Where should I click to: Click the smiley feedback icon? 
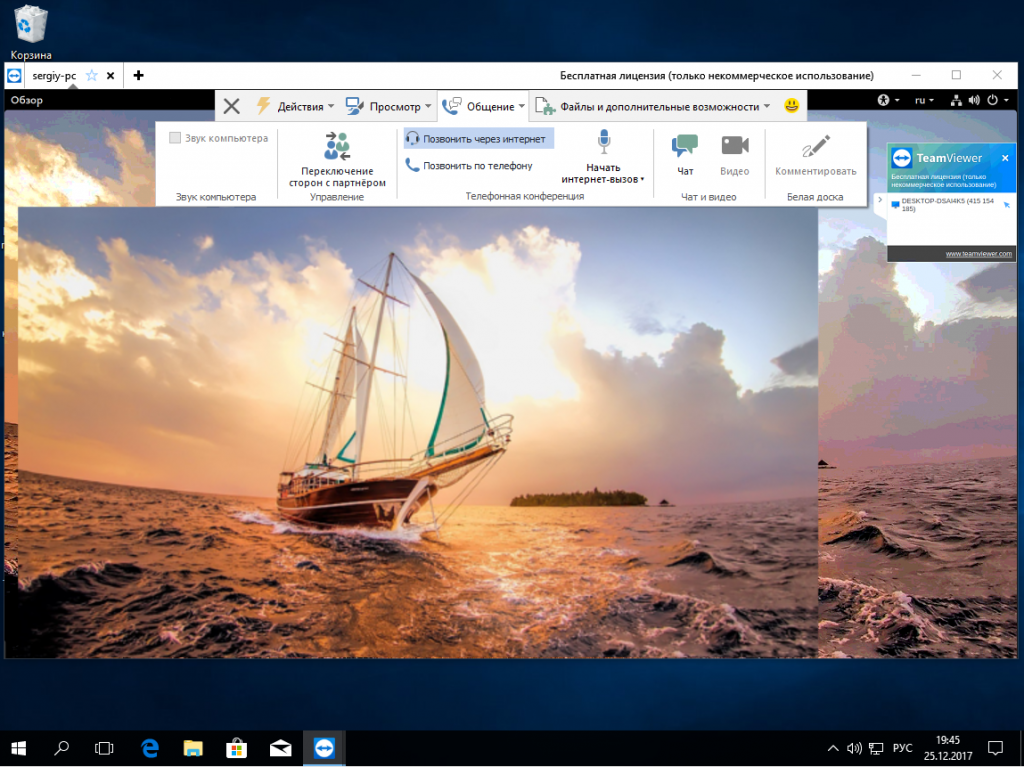[x=791, y=105]
